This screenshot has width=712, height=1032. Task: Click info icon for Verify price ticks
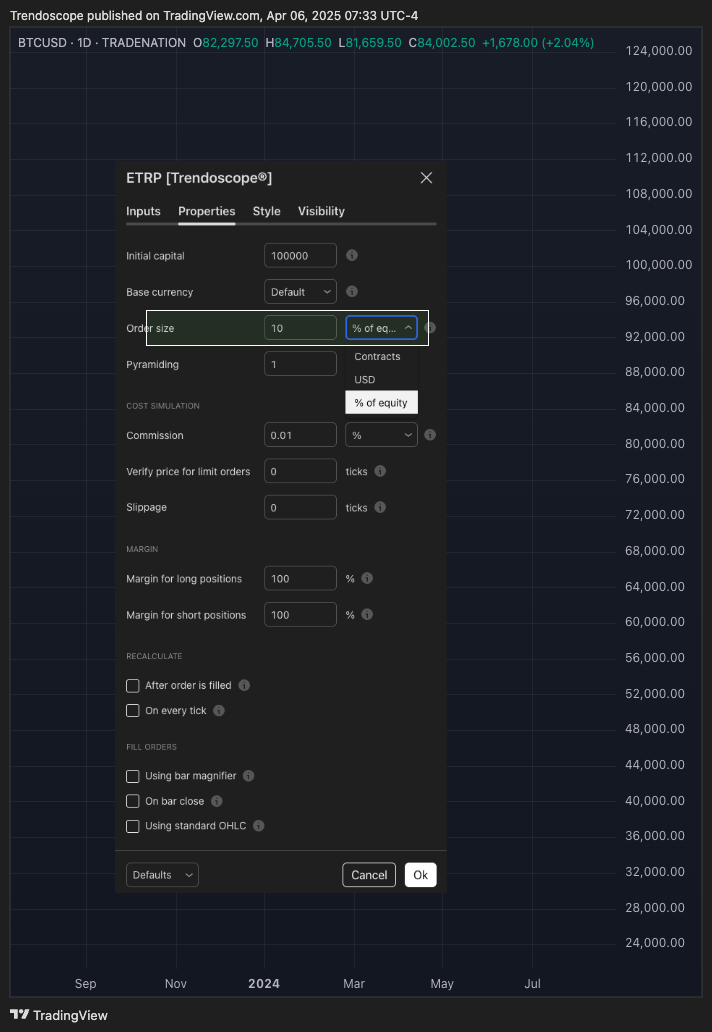tap(380, 471)
